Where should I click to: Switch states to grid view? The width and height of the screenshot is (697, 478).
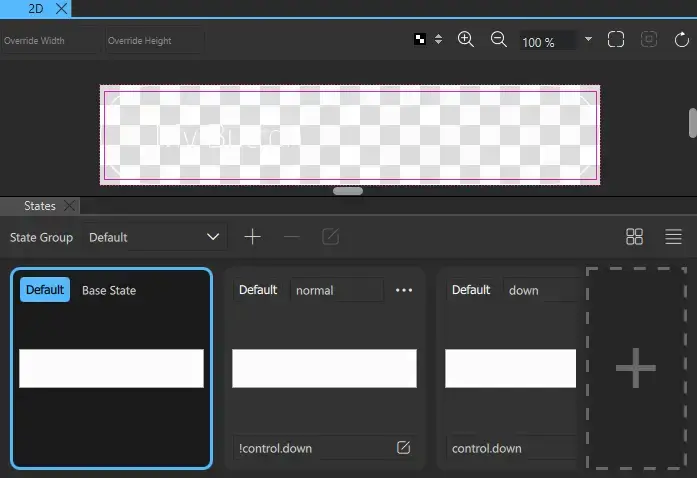tap(634, 237)
